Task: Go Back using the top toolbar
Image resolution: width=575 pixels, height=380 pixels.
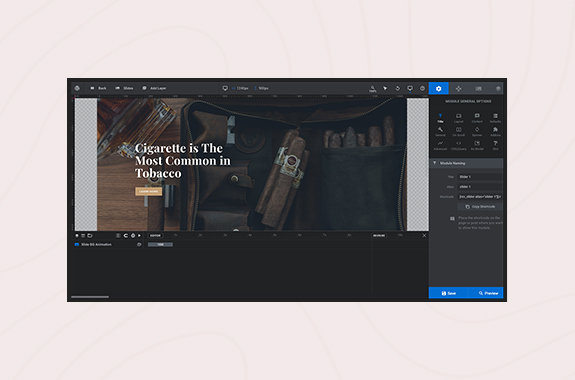Action: 98,88
